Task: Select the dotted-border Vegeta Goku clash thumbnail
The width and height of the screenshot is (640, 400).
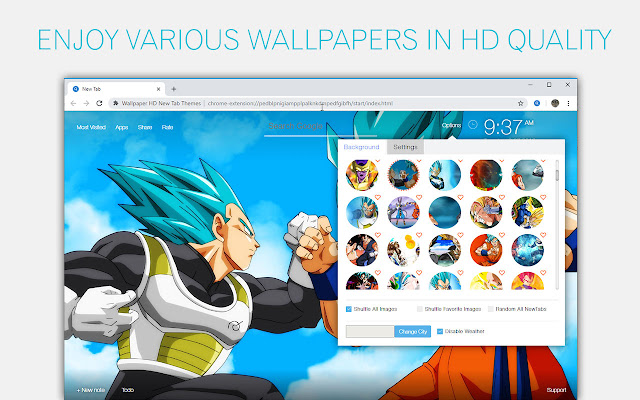Action: pyautogui.click(x=403, y=175)
